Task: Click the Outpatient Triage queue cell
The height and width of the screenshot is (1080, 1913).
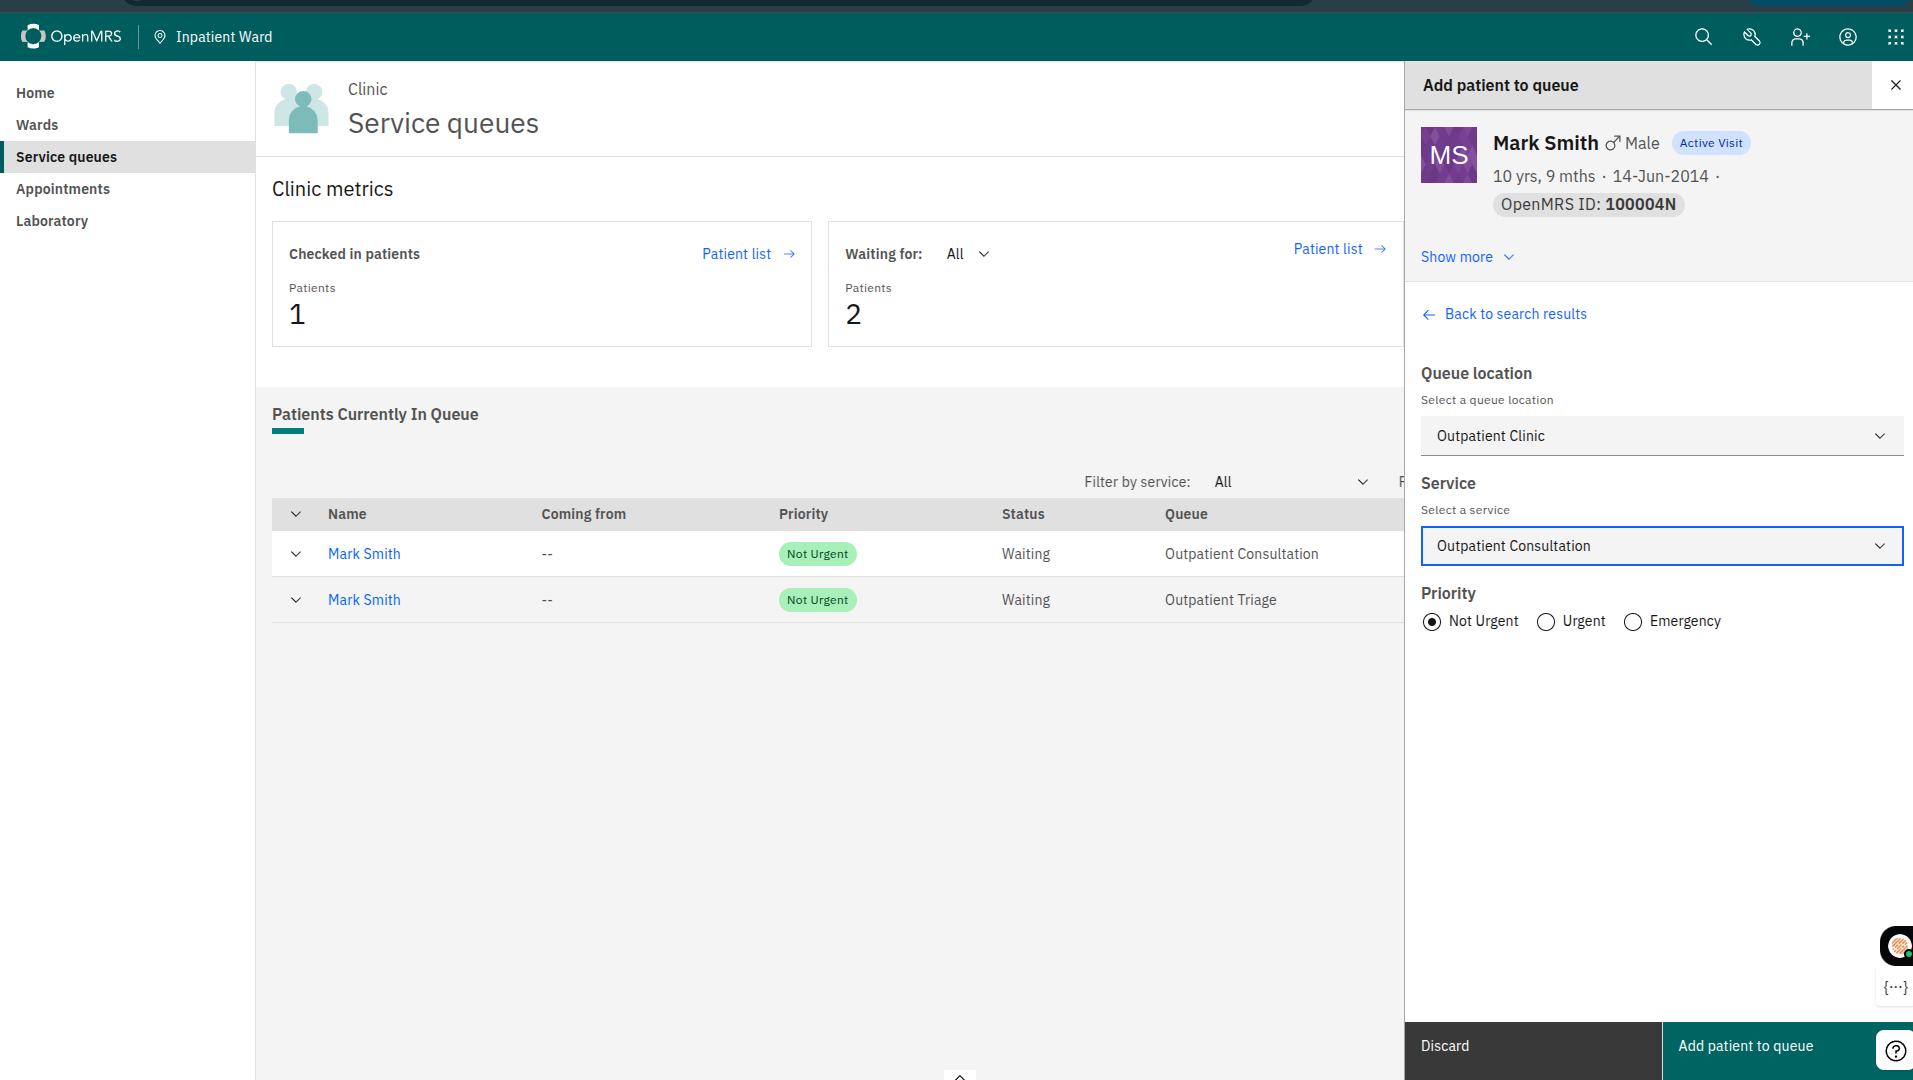Action: click(1220, 600)
